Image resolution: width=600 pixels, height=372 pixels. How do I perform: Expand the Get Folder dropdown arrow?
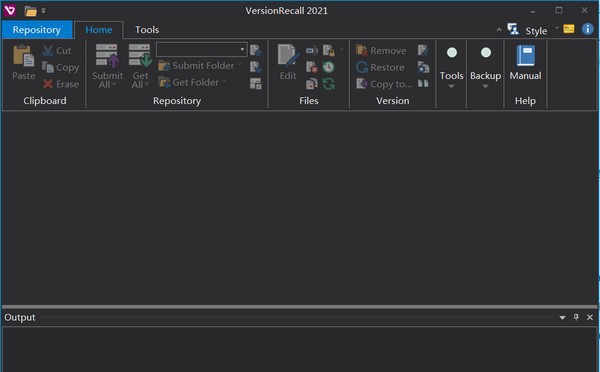(225, 81)
